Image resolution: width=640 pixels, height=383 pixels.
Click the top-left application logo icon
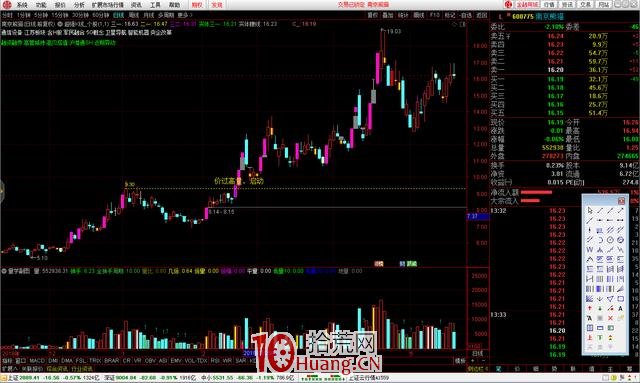[7, 4]
